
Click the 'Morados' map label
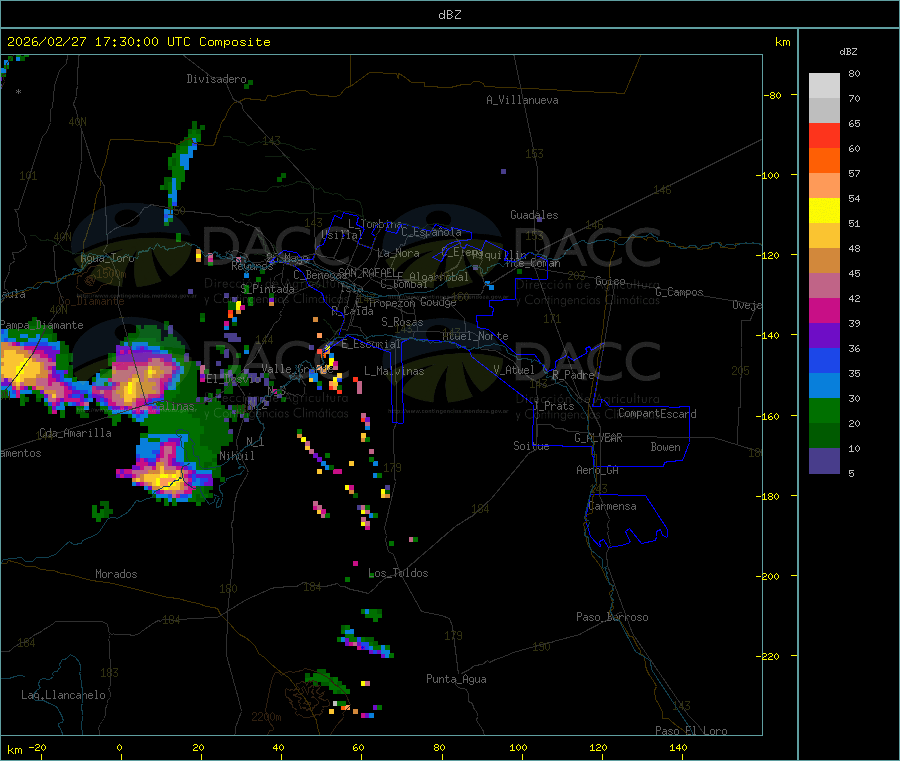(x=116, y=574)
